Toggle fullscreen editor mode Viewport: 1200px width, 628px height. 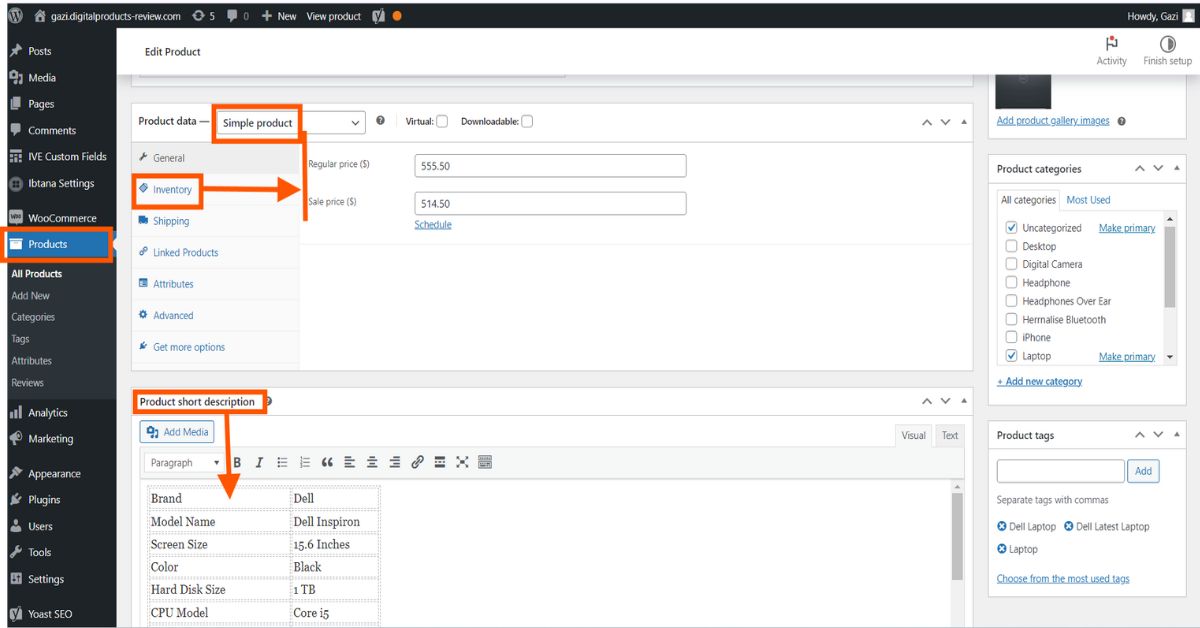462,463
